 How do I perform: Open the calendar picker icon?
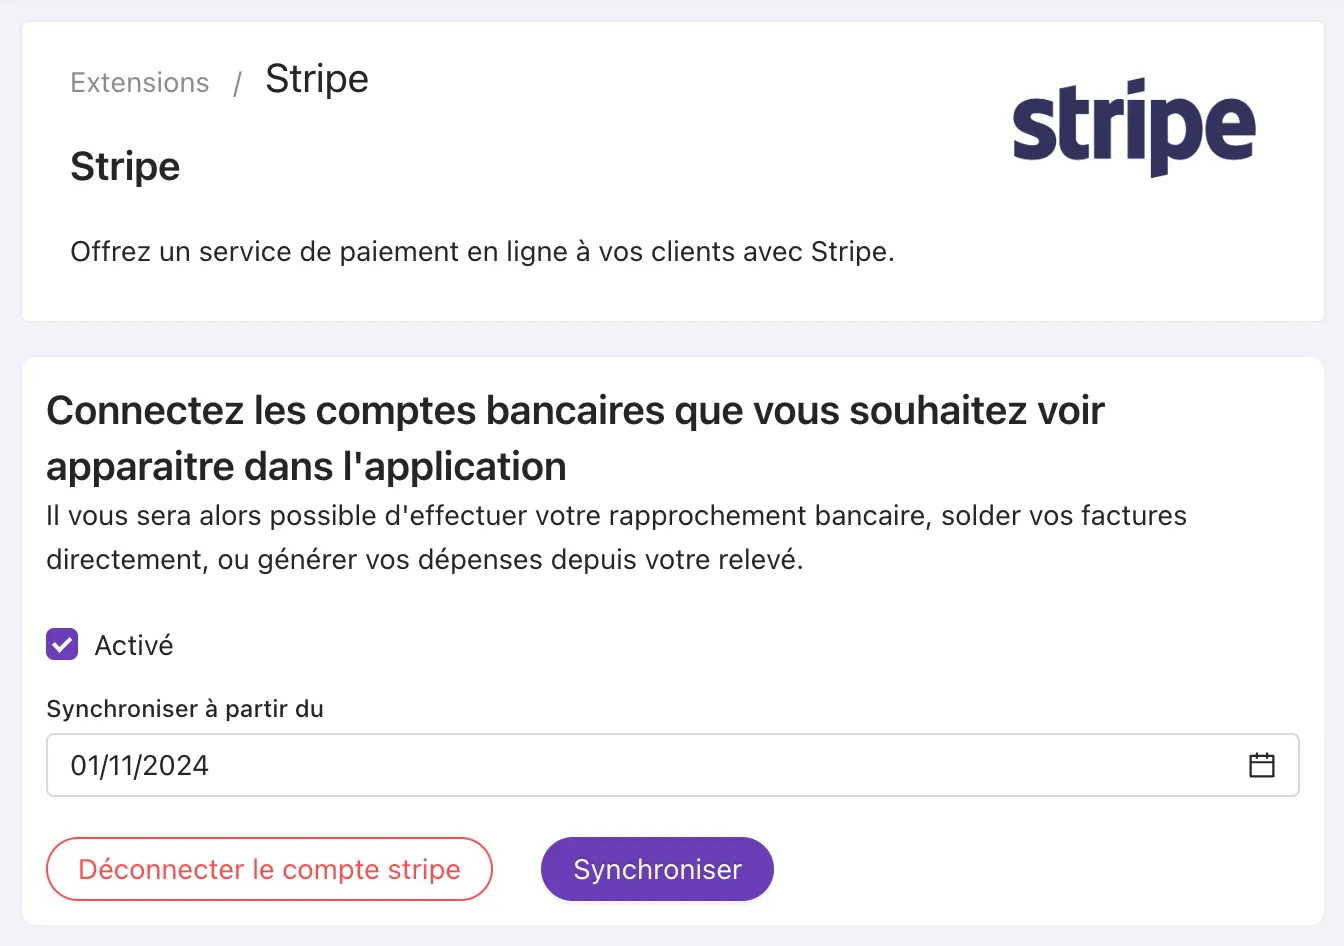click(x=1262, y=765)
